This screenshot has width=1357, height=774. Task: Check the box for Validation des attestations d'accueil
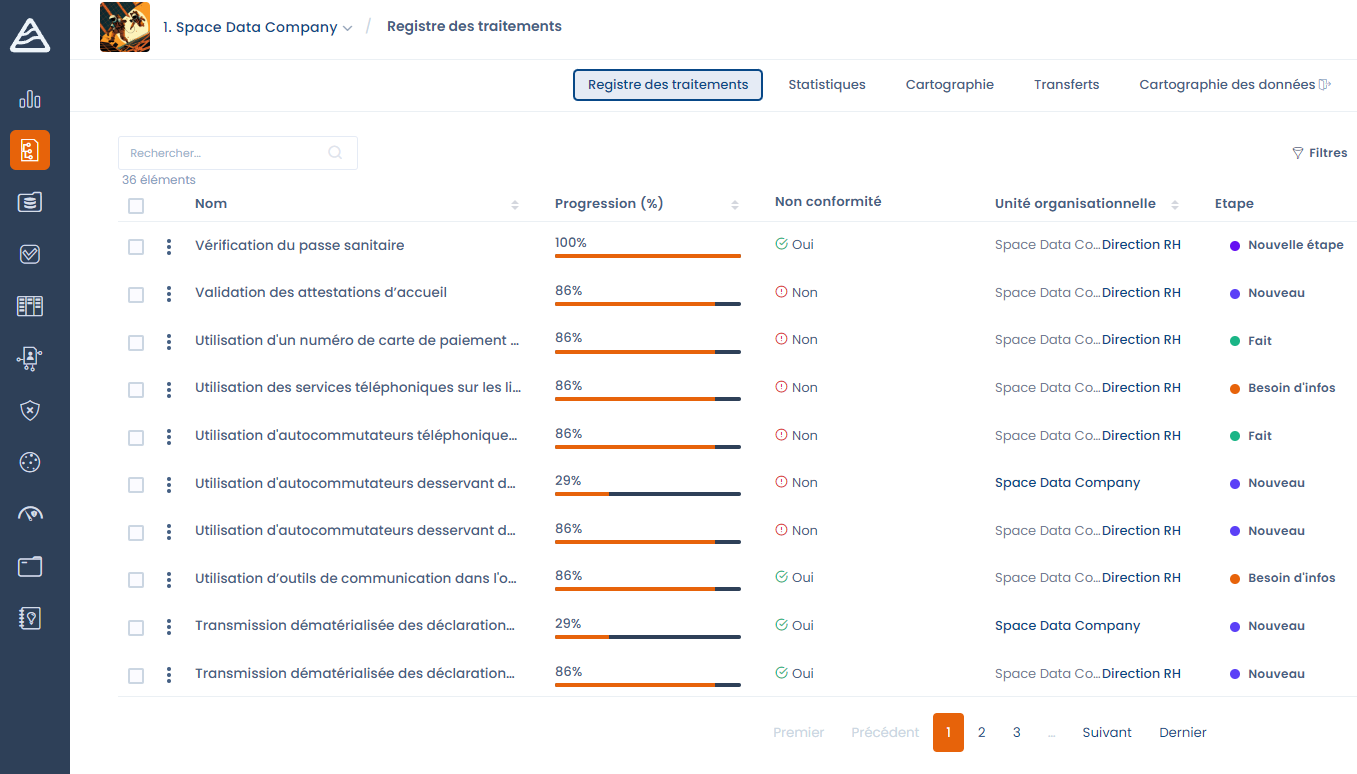coord(136,295)
